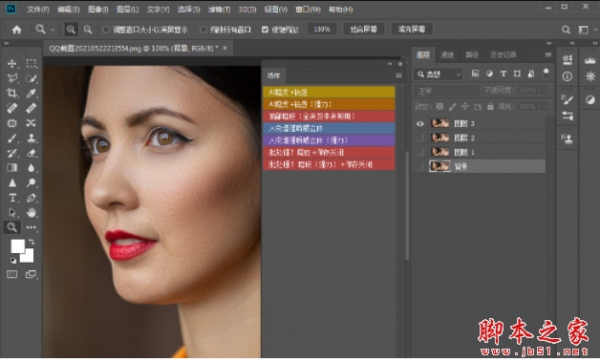Open the actions panel flyout menu

(x=398, y=75)
